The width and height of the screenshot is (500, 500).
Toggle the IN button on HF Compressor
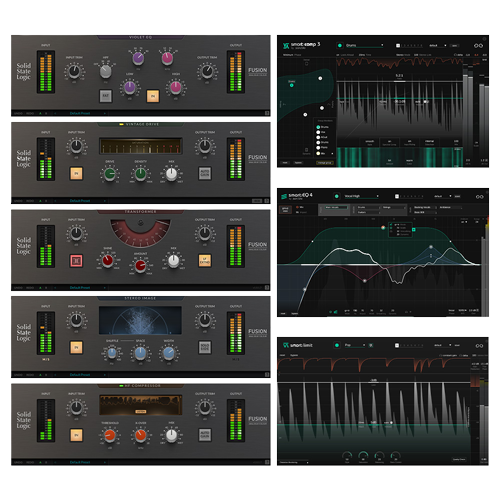coord(76,435)
